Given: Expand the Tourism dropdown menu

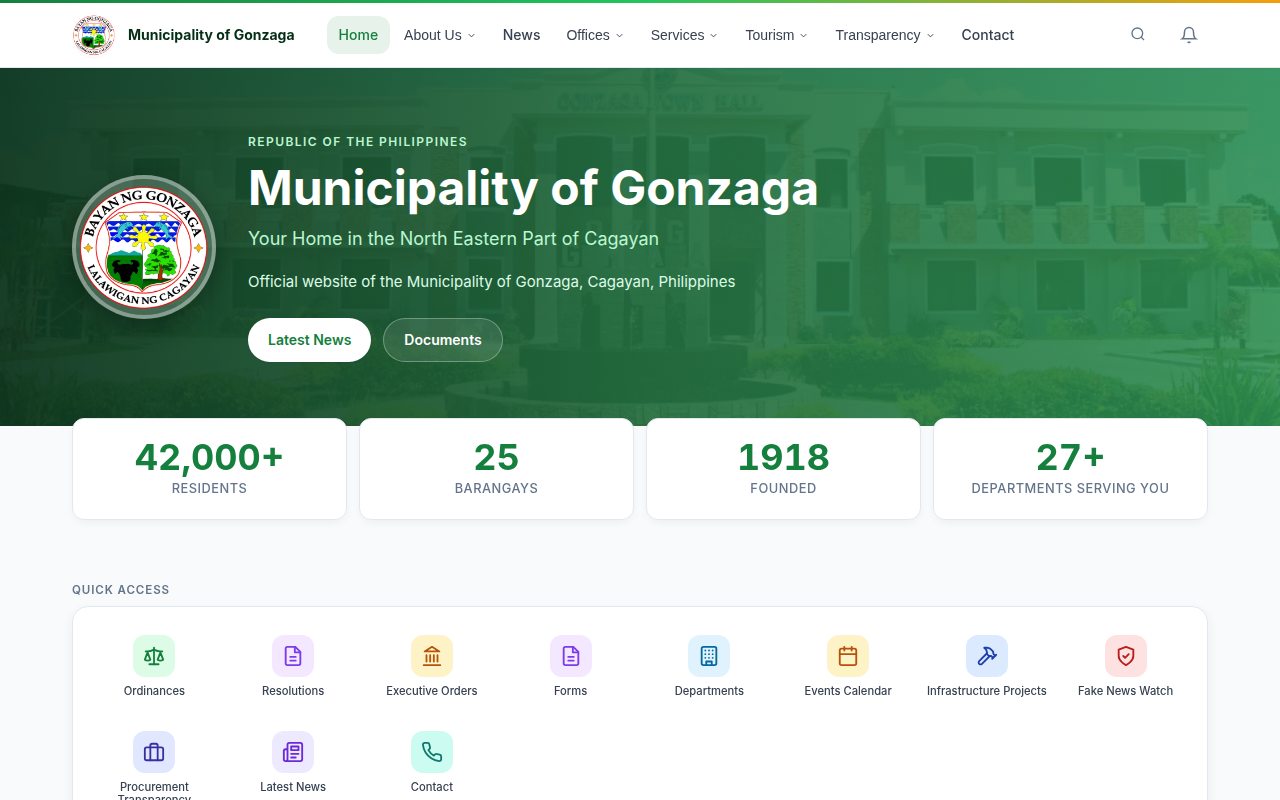Looking at the screenshot, I should coord(777,35).
